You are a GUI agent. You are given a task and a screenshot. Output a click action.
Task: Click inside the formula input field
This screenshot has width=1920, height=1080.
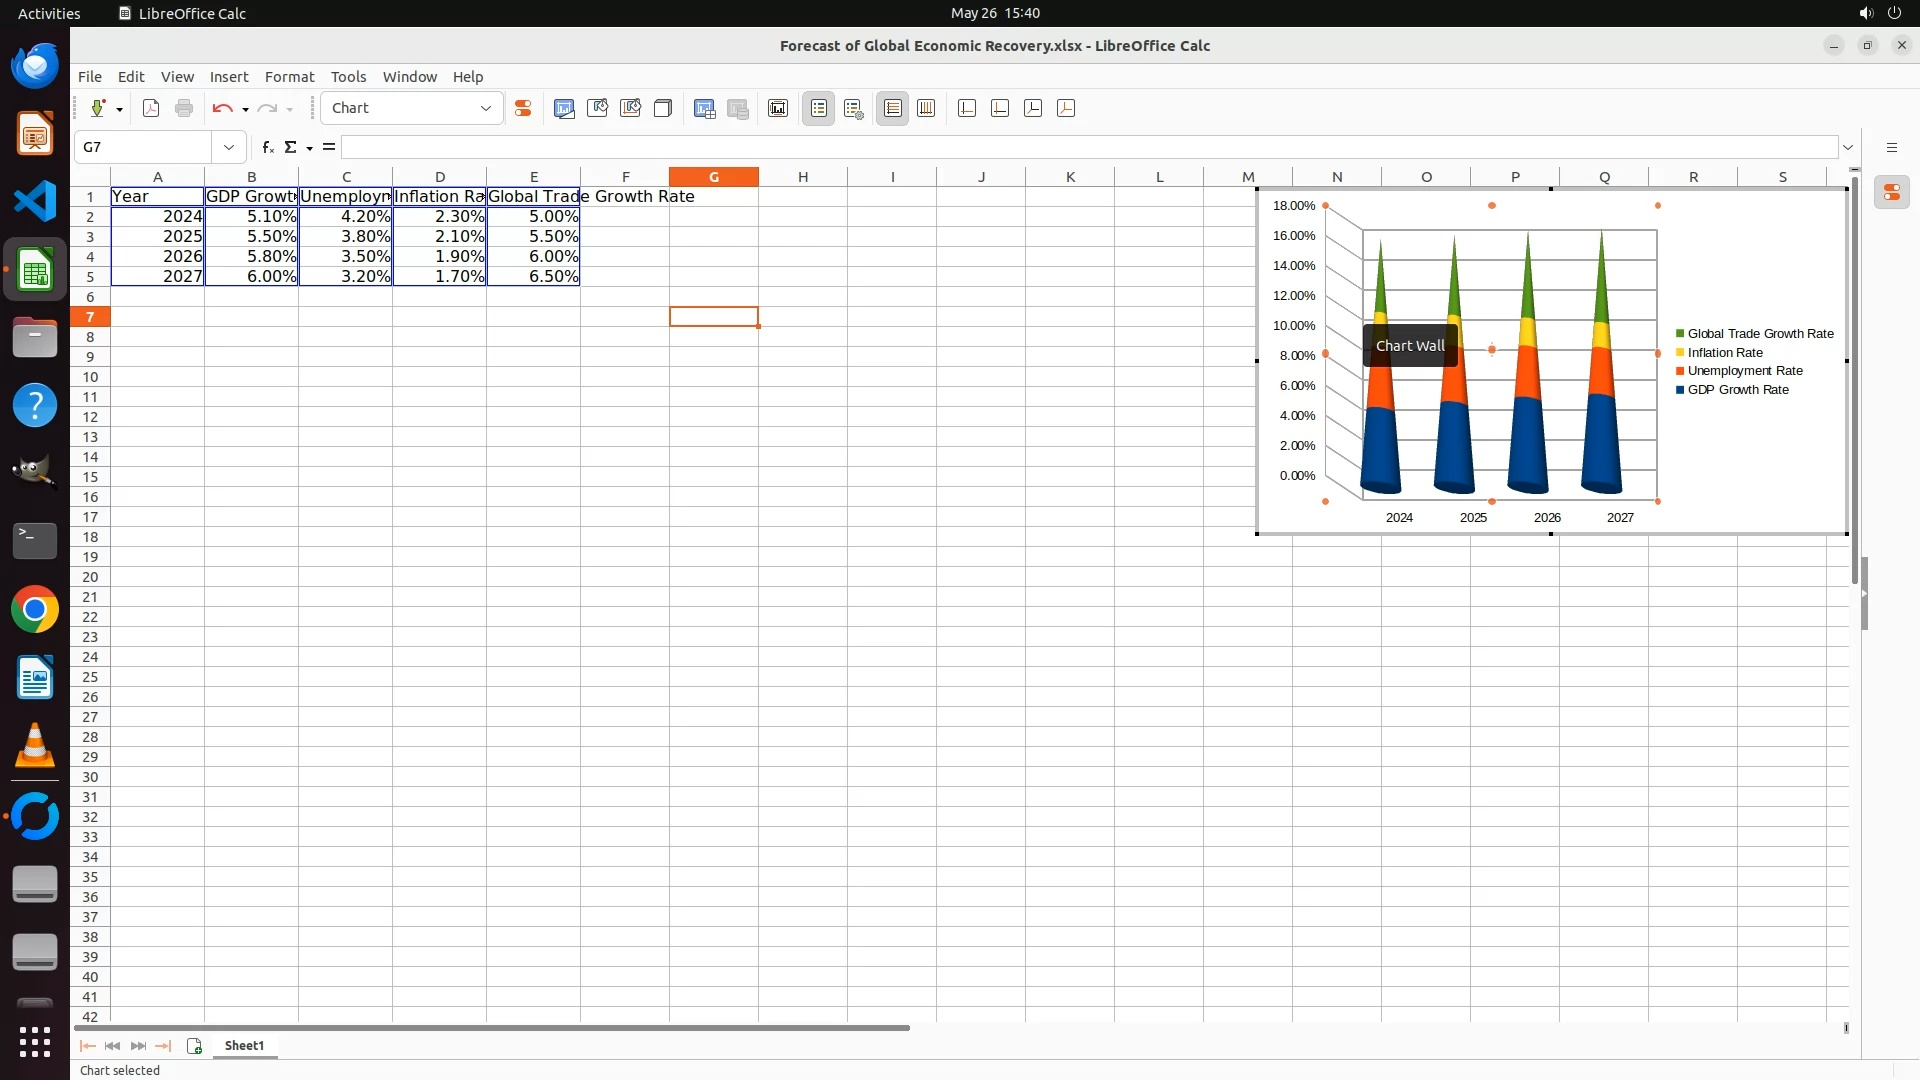(1088, 147)
